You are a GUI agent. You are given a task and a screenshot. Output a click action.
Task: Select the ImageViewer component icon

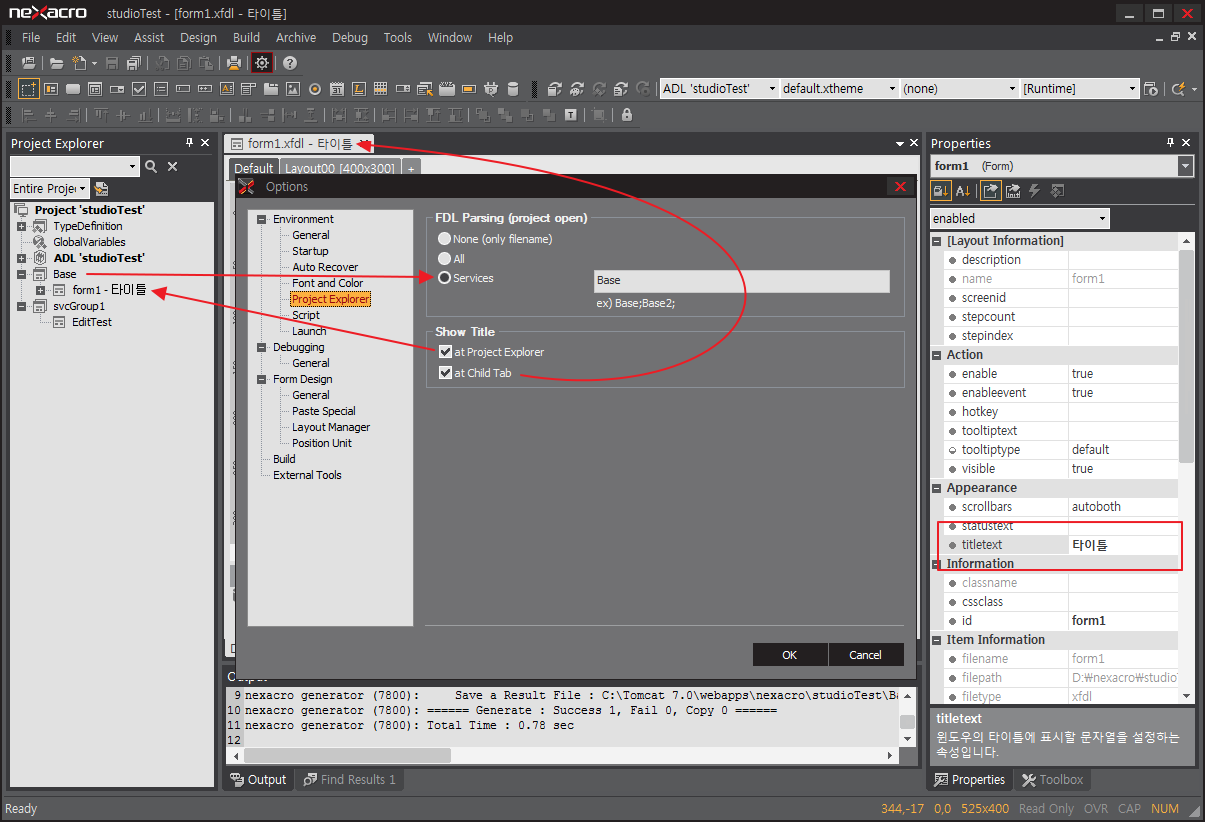pos(292,88)
